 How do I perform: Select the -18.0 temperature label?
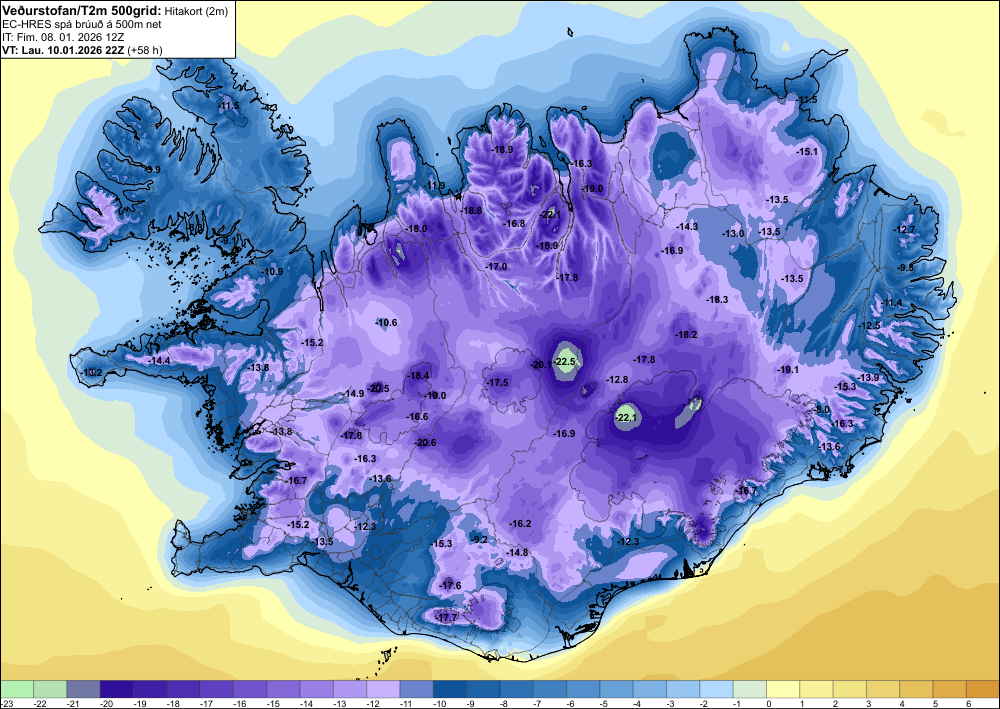pos(416,228)
